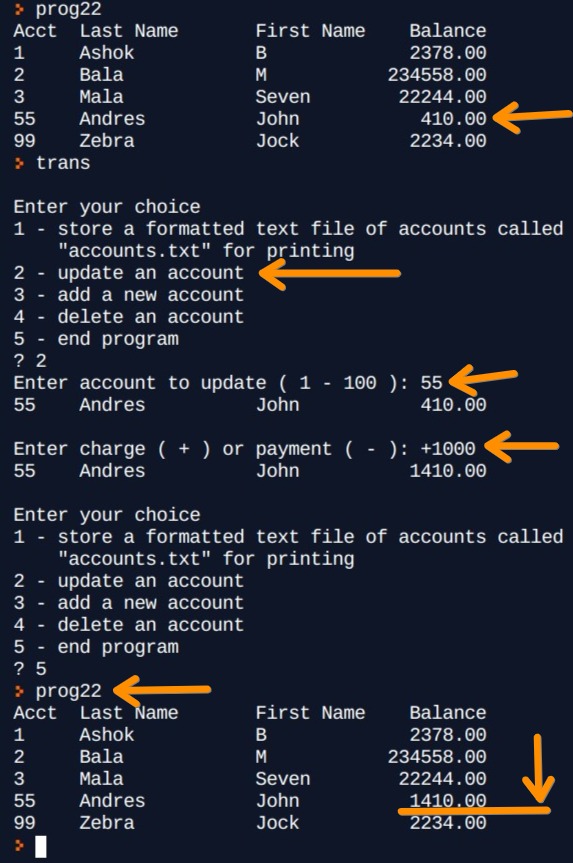The width and height of the screenshot is (573, 863).
Task: Click the '? 5' menu choice input
Action: (30, 669)
